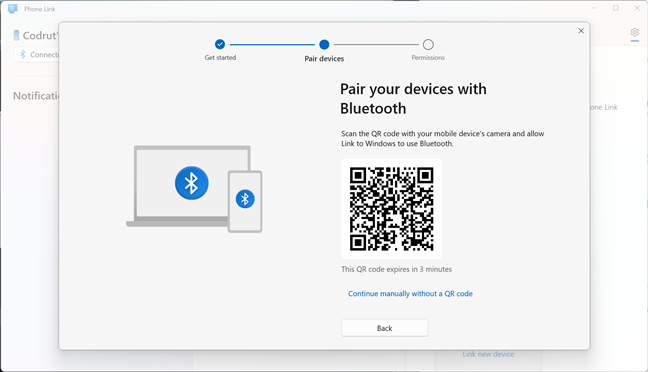Close the pairing dialog with the X

pos(581,31)
